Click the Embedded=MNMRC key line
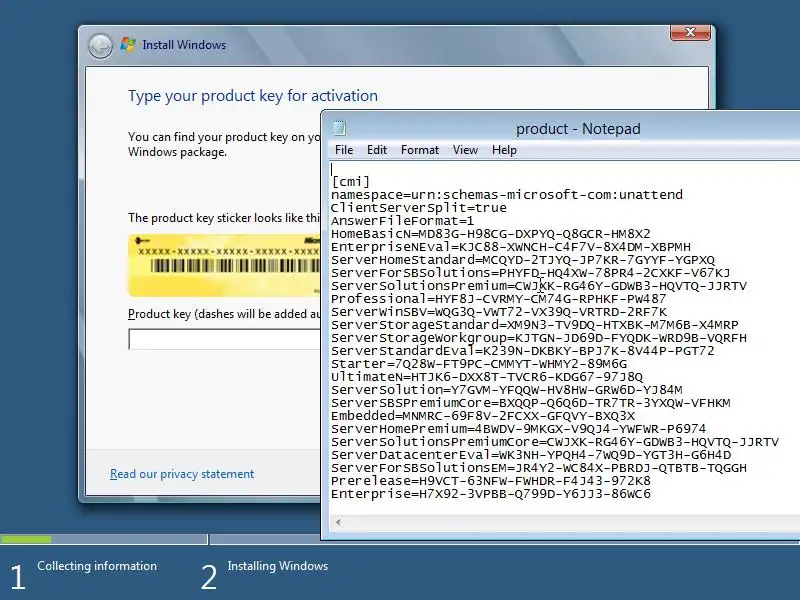The height and width of the screenshot is (600, 800). click(483, 416)
